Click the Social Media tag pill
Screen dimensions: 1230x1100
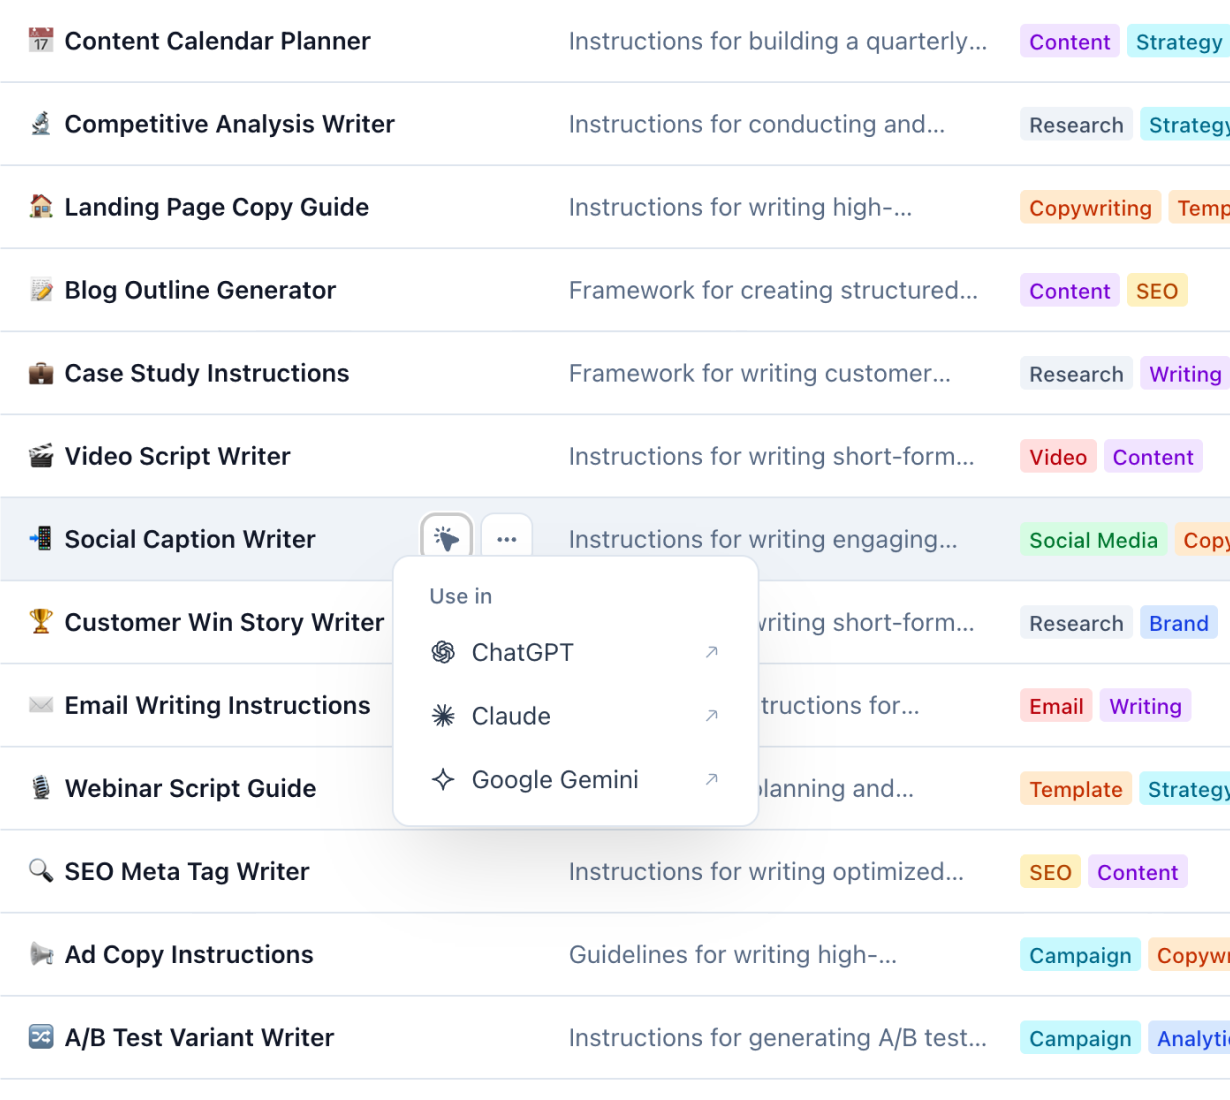click(x=1094, y=539)
